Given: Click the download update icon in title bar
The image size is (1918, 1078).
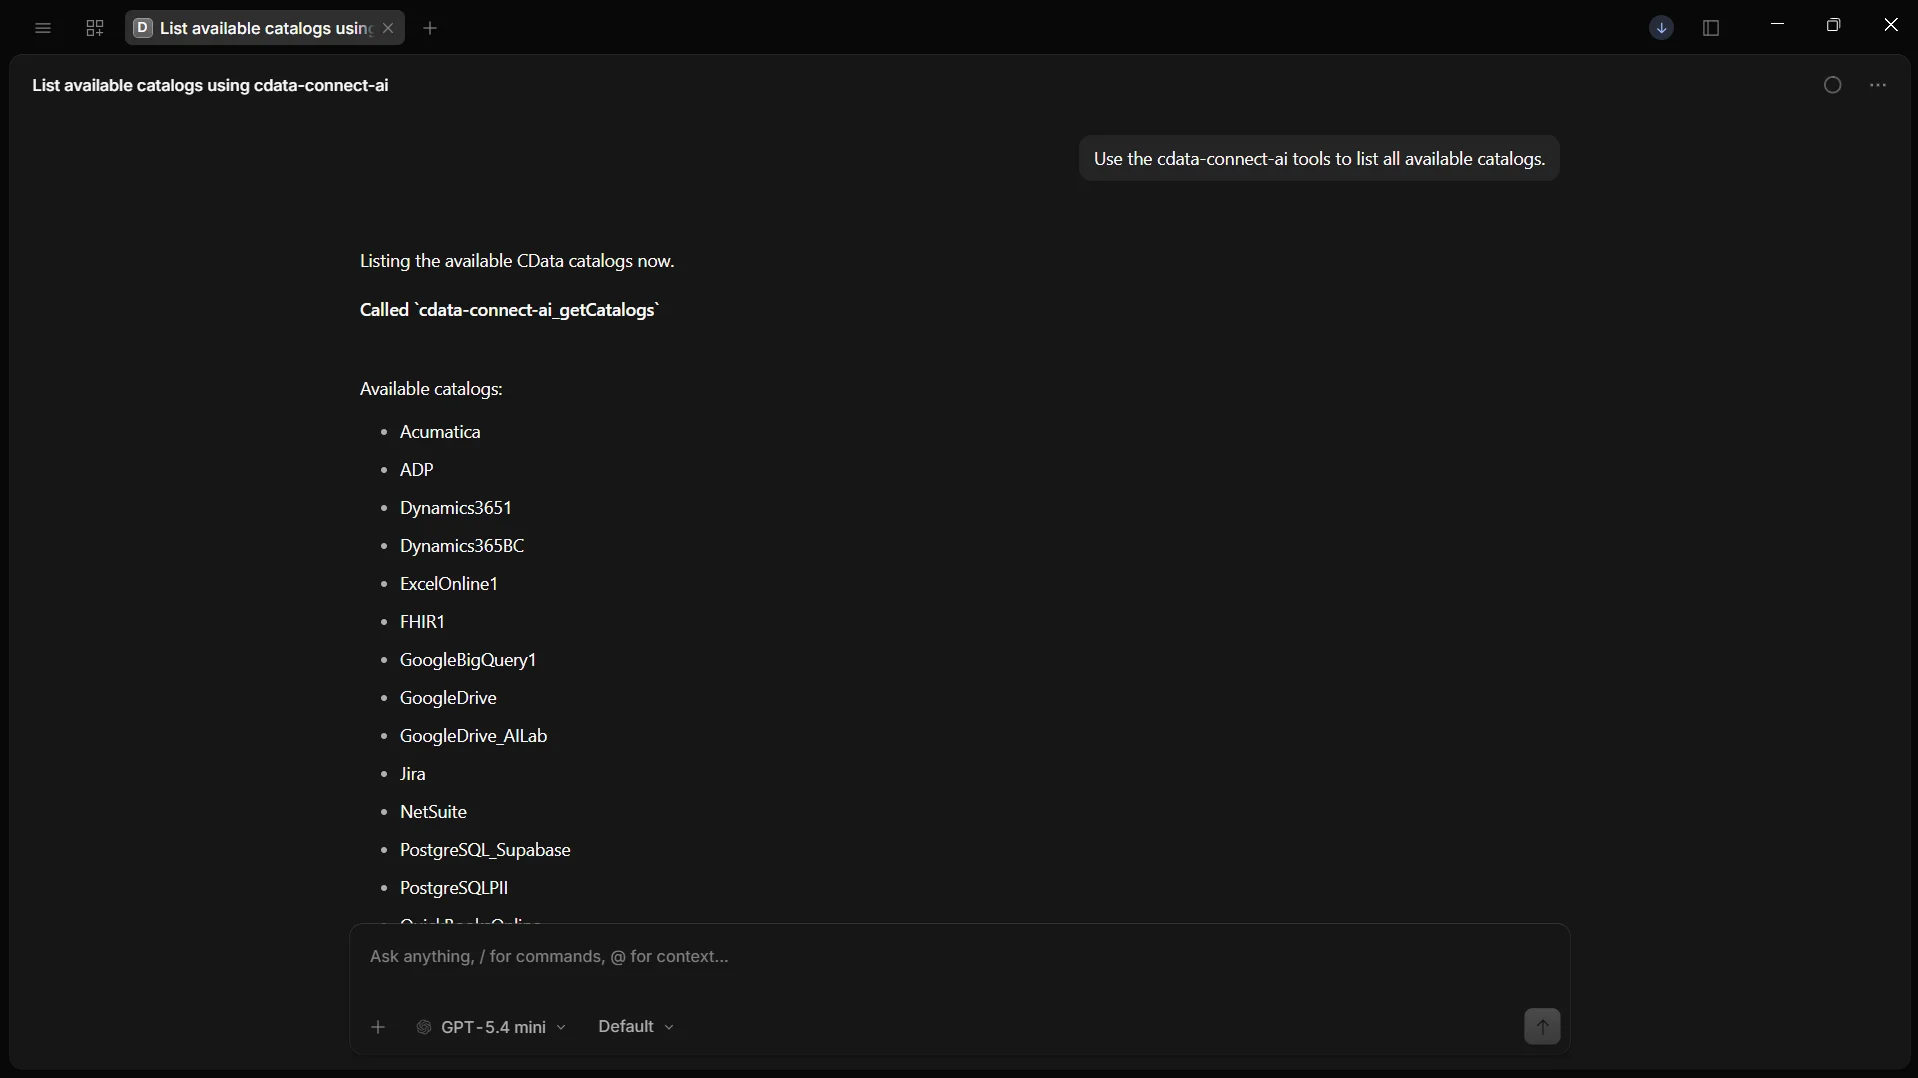Looking at the screenshot, I should coord(1662,29).
